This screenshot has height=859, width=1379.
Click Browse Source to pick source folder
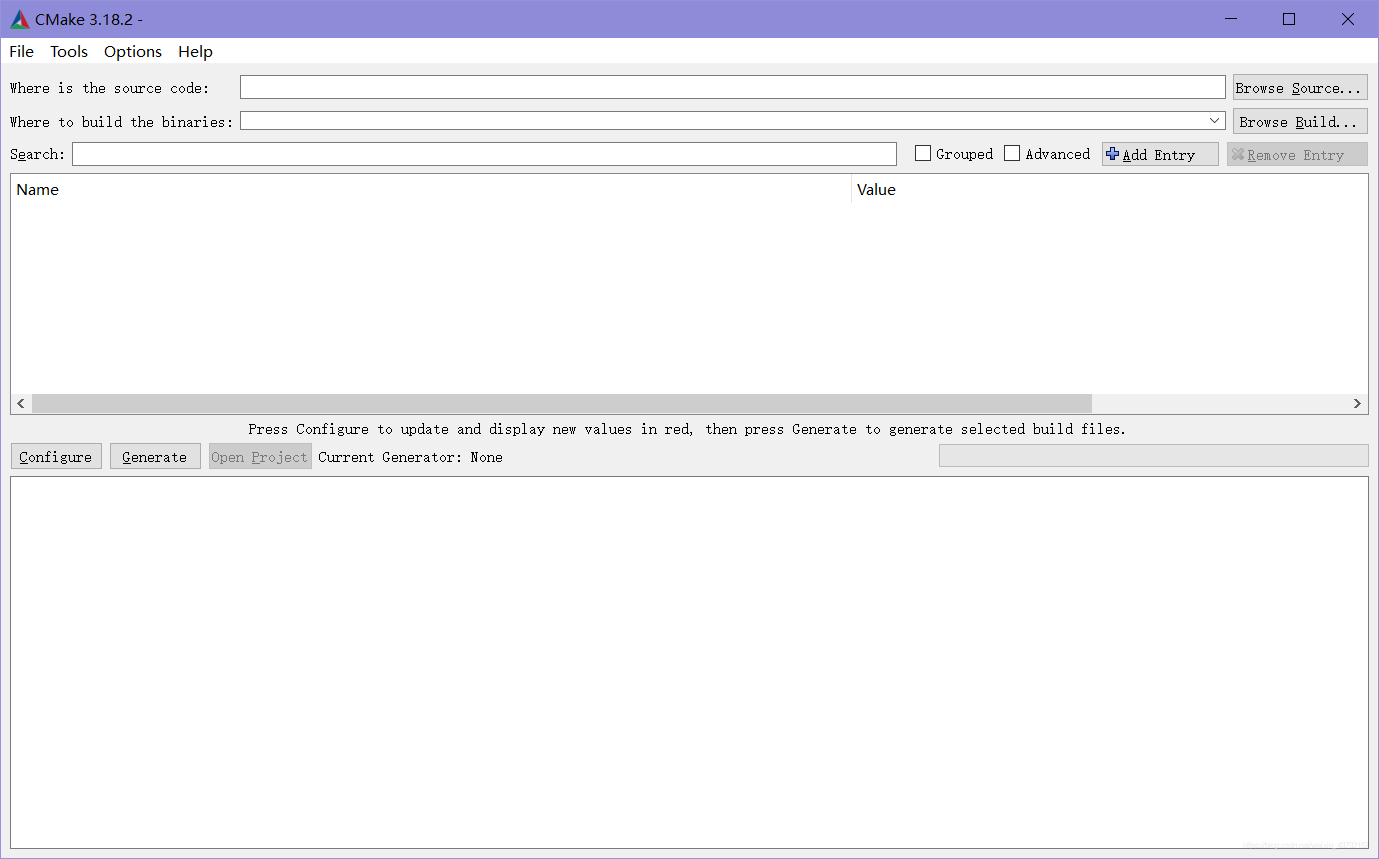1299,87
